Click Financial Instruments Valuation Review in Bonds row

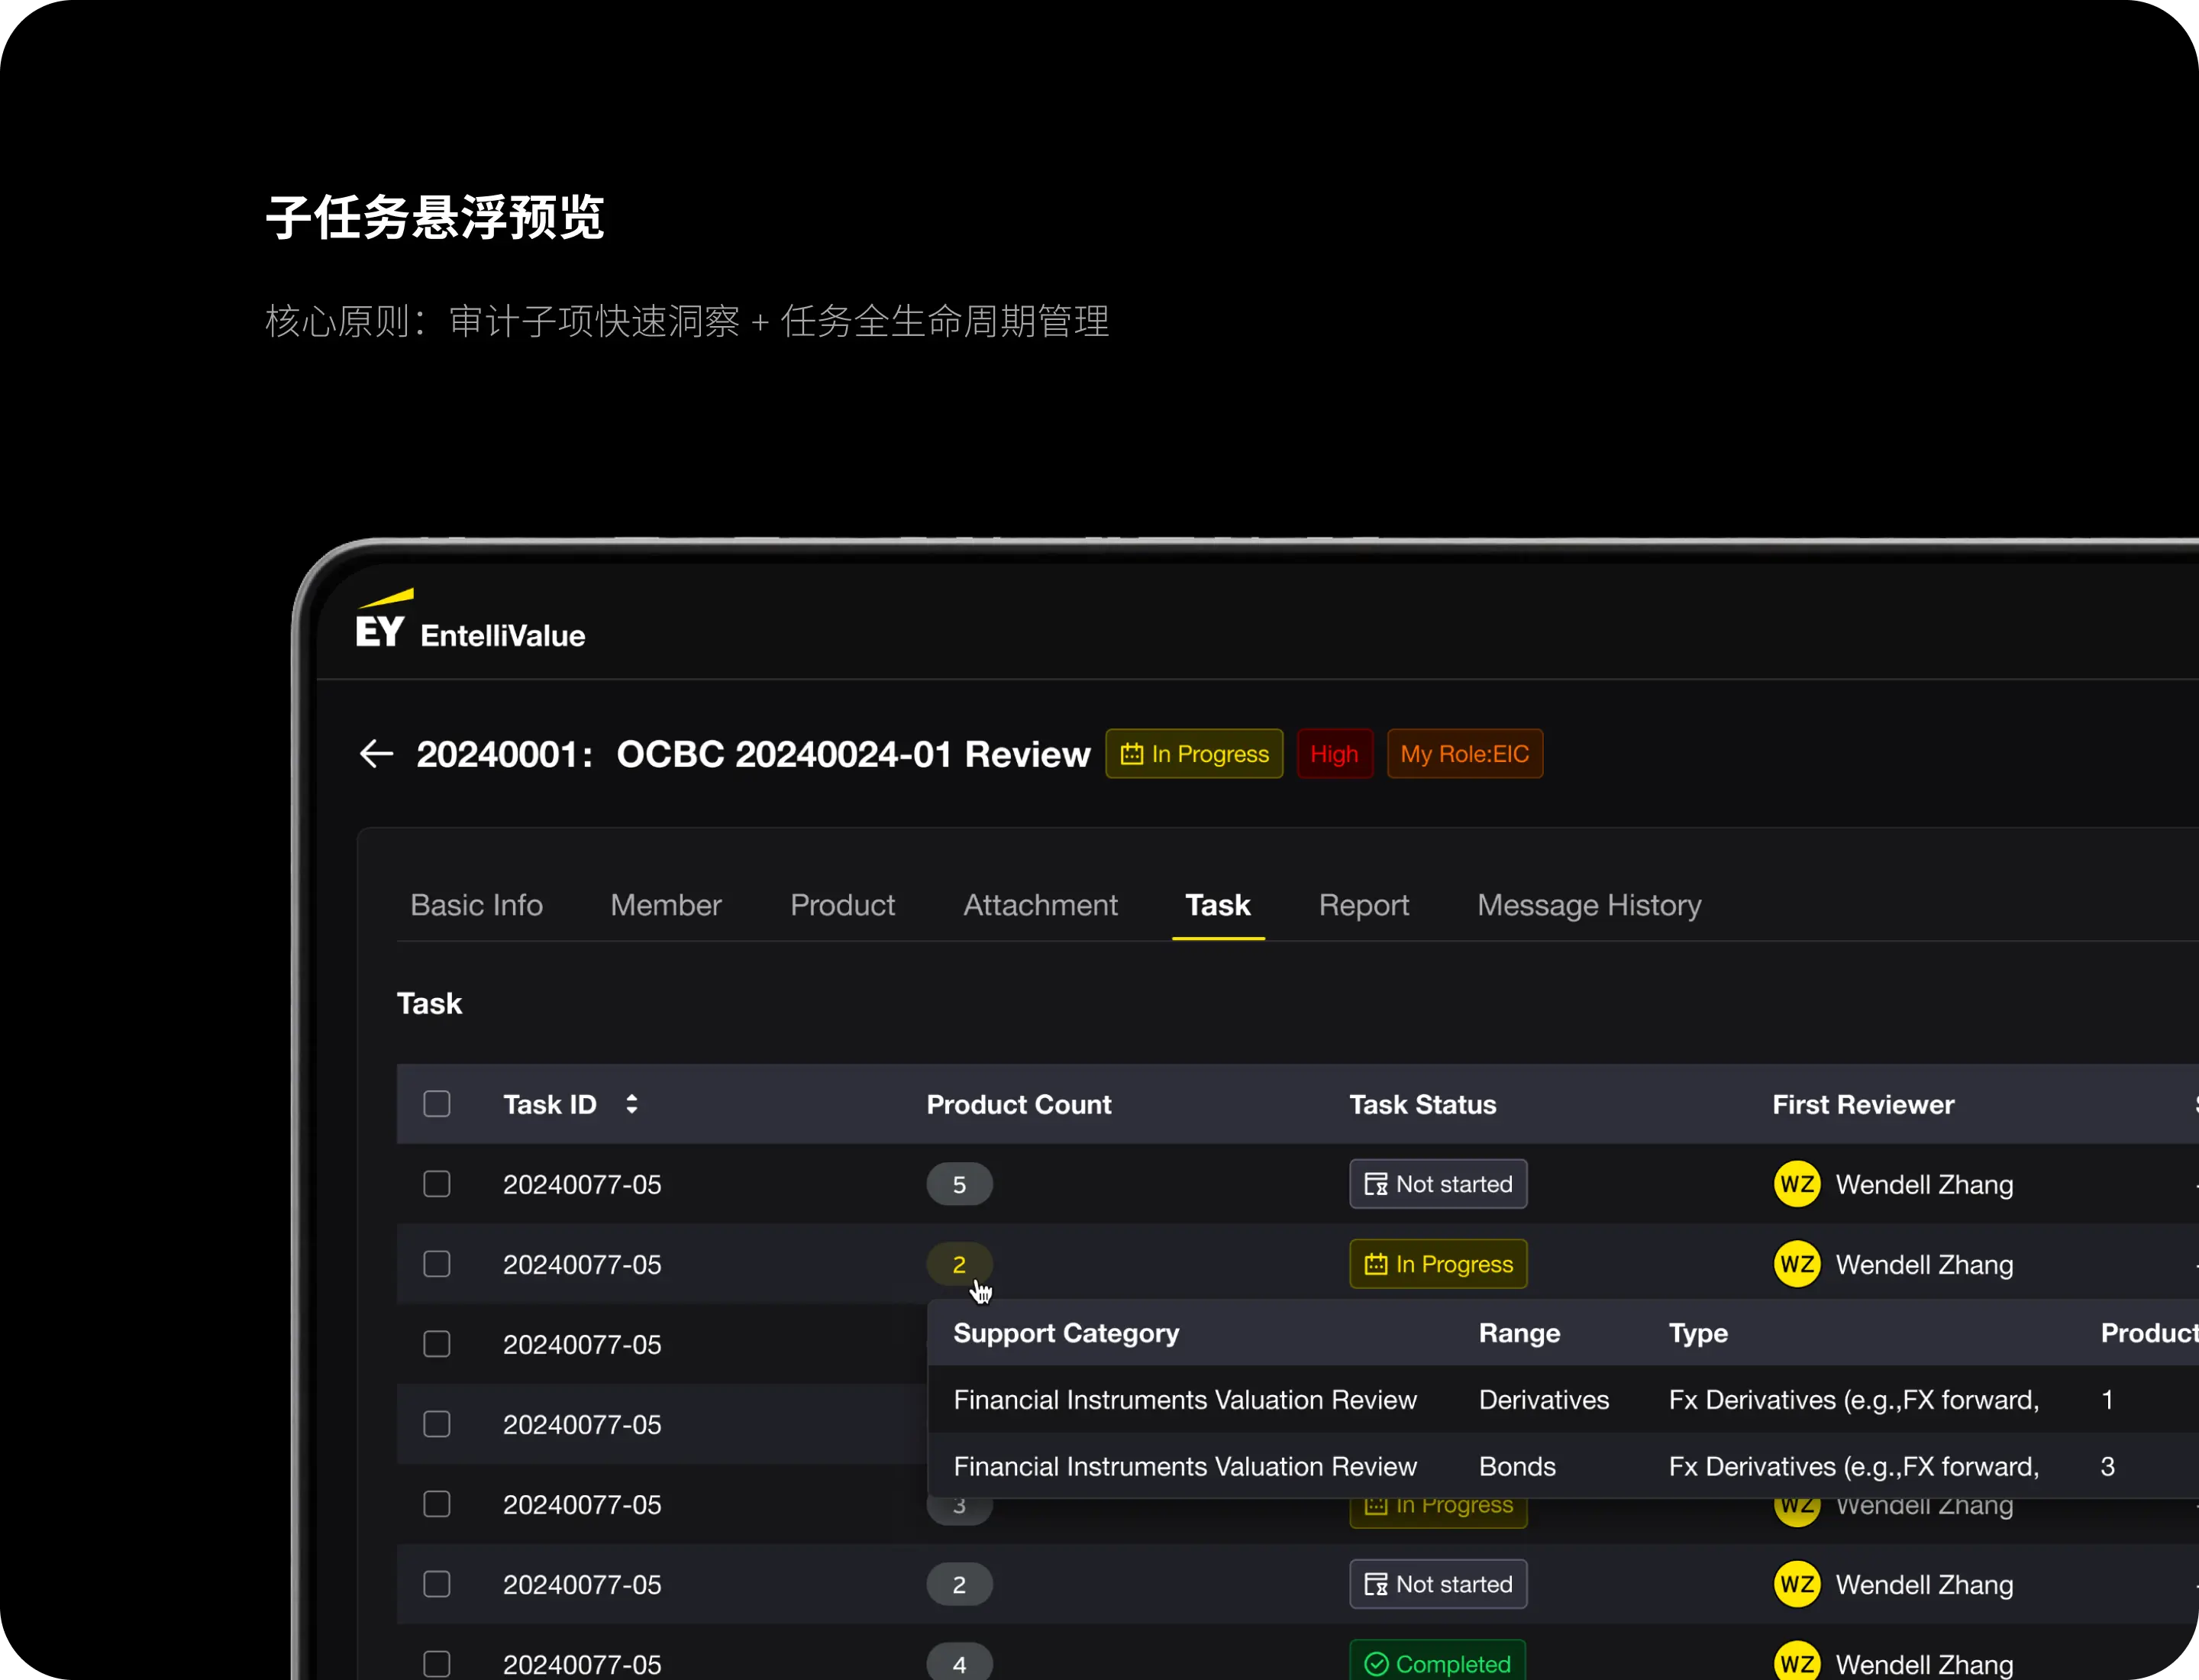click(x=1185, y=1466)
